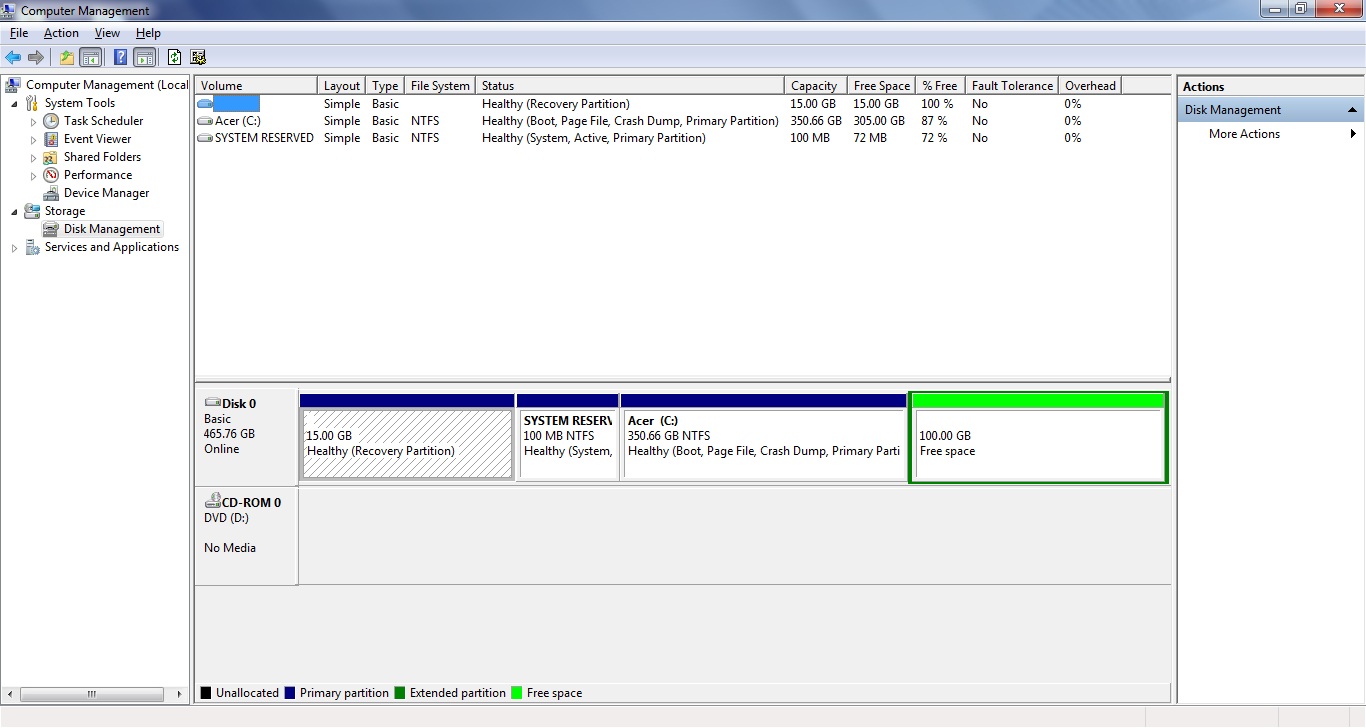Image resolution: width=1366 pixels, height=728 pixels.
Task: Click the Storage node icon
Action: click(32, 211)
